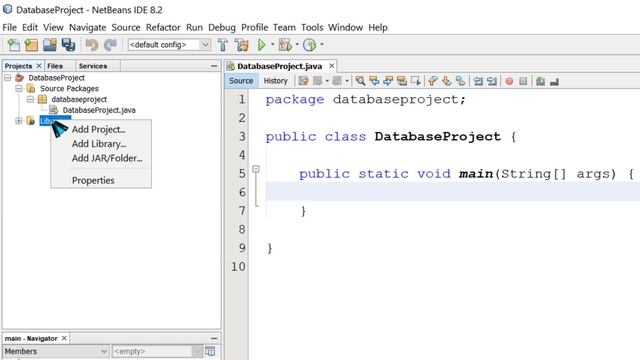Image resolution: width=640 pixels, height=360 pixels.
Task: Open the Navigate menu
Action: (x=87, y=27)
